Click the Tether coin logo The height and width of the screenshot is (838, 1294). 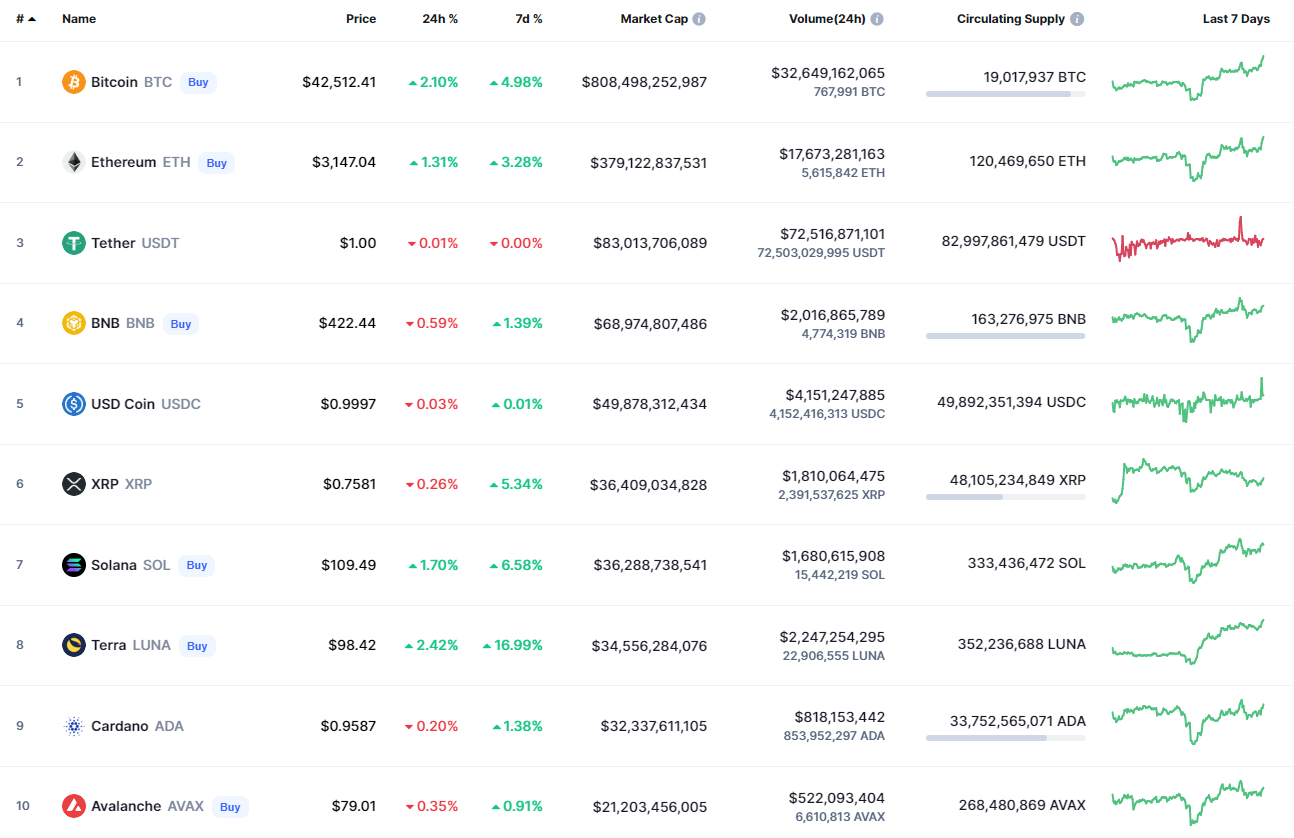74,243
